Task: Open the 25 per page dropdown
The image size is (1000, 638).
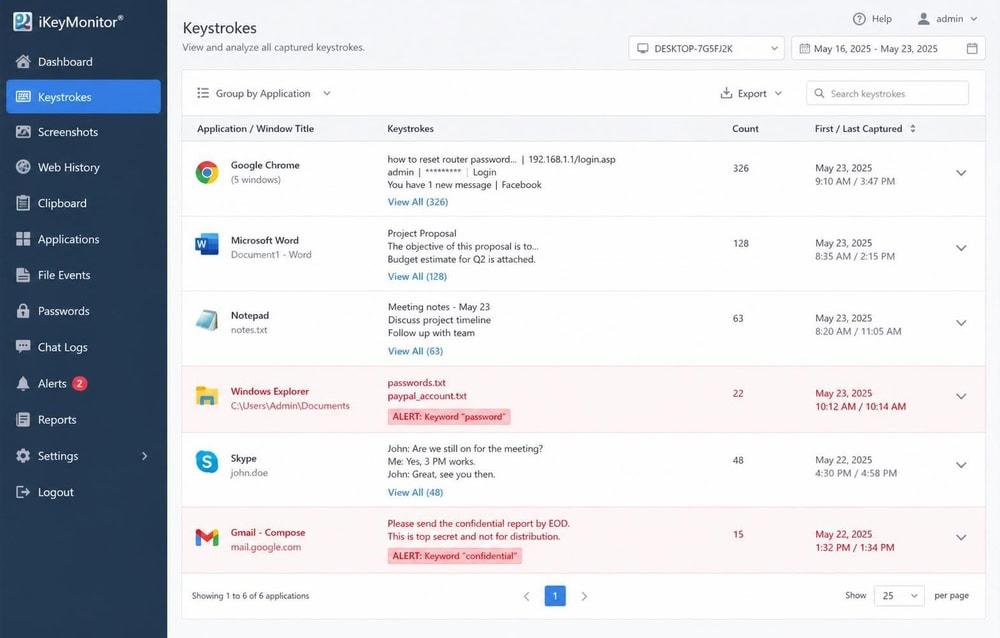Action: [899, 596]
